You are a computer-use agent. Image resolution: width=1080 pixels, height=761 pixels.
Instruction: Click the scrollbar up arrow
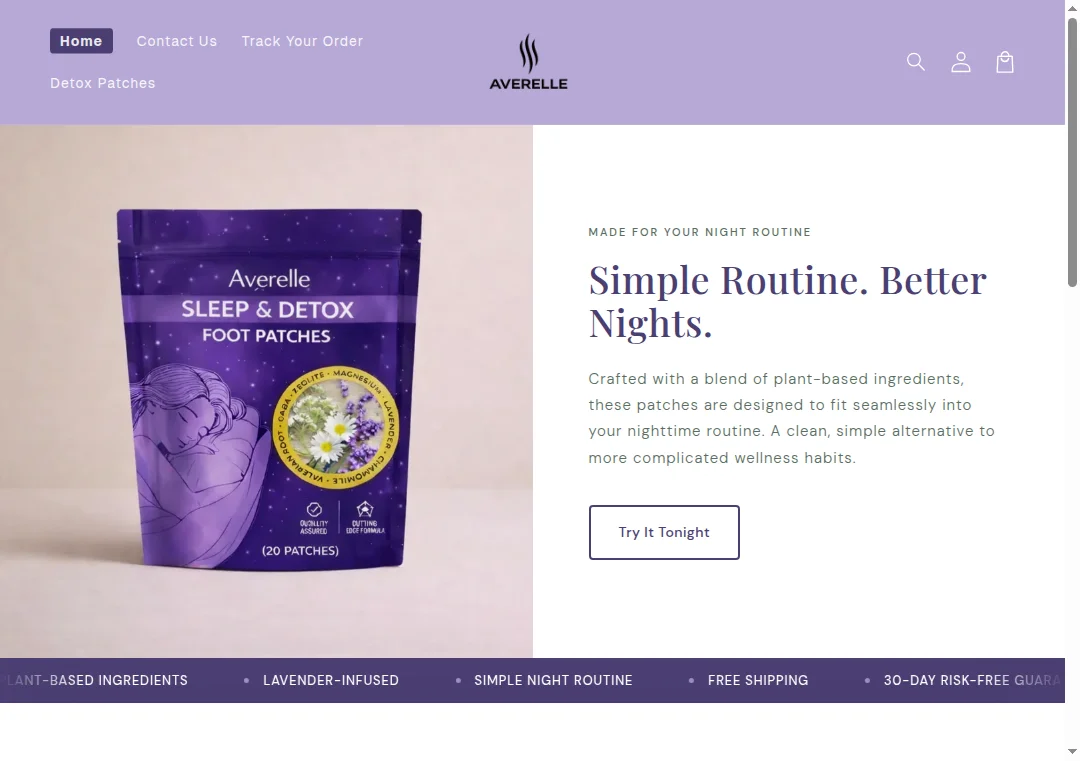(1072, 6)
